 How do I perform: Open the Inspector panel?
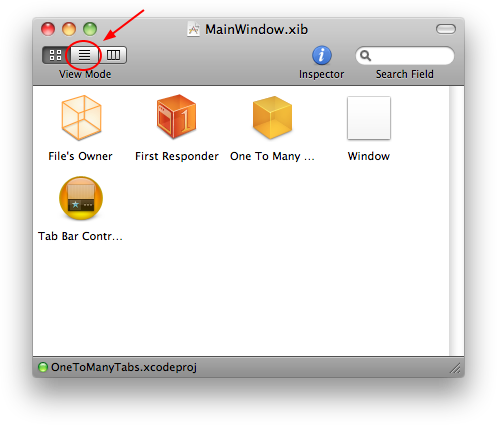(x=322, y=55)
